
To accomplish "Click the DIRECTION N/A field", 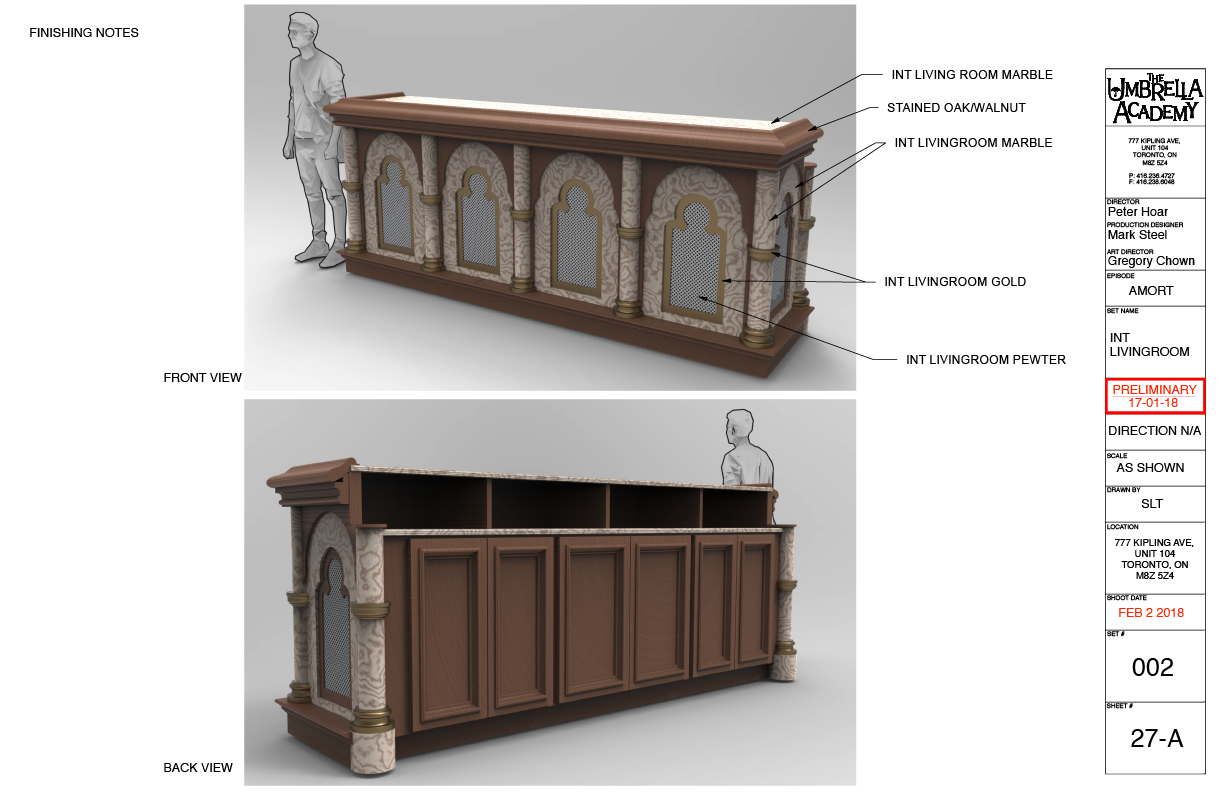I will [x=1154, y=430].
